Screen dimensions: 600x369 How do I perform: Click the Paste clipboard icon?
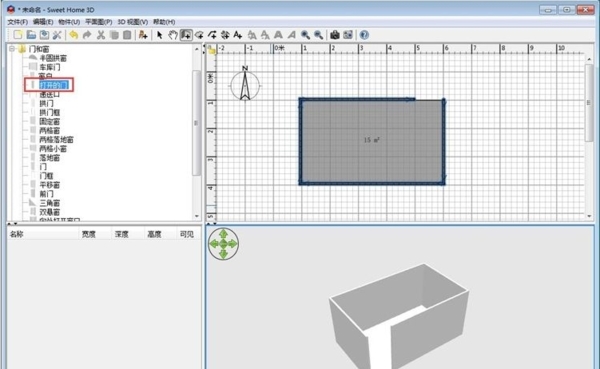pos(127,35)
